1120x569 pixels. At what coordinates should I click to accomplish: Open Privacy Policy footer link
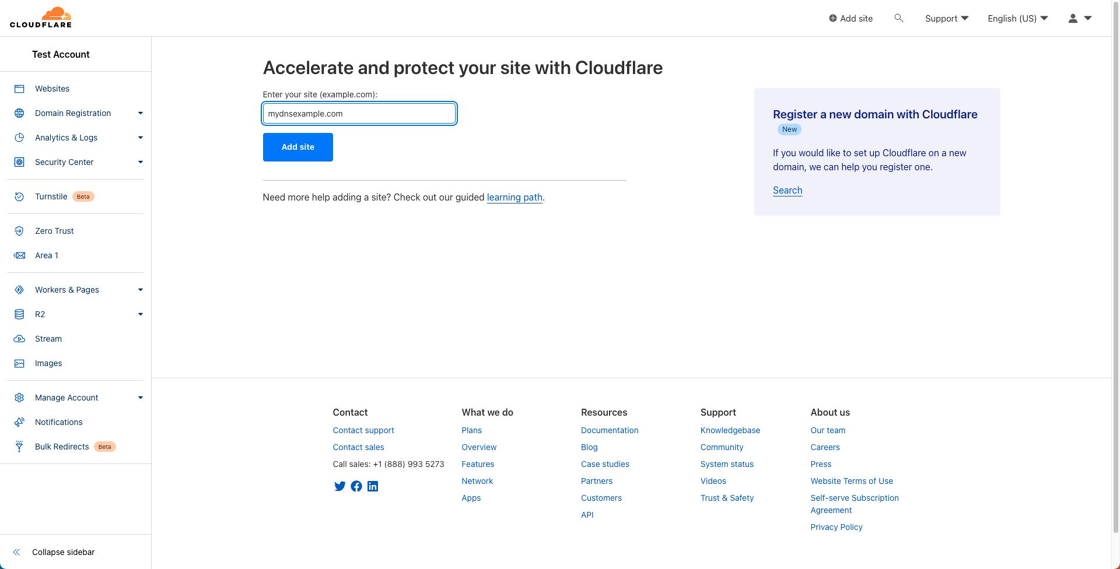836,527
